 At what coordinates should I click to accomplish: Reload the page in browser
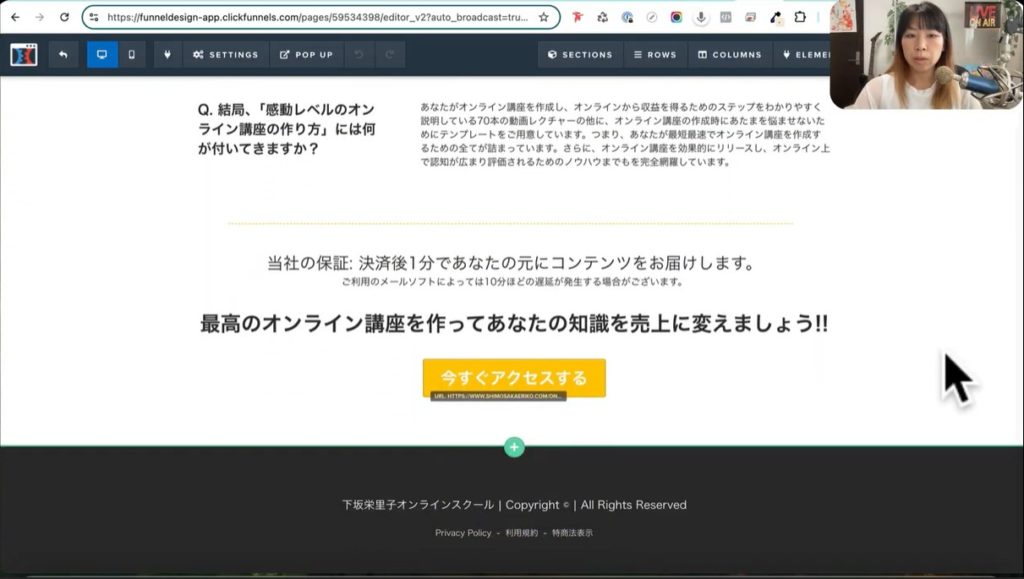click(x=65, y=17)
